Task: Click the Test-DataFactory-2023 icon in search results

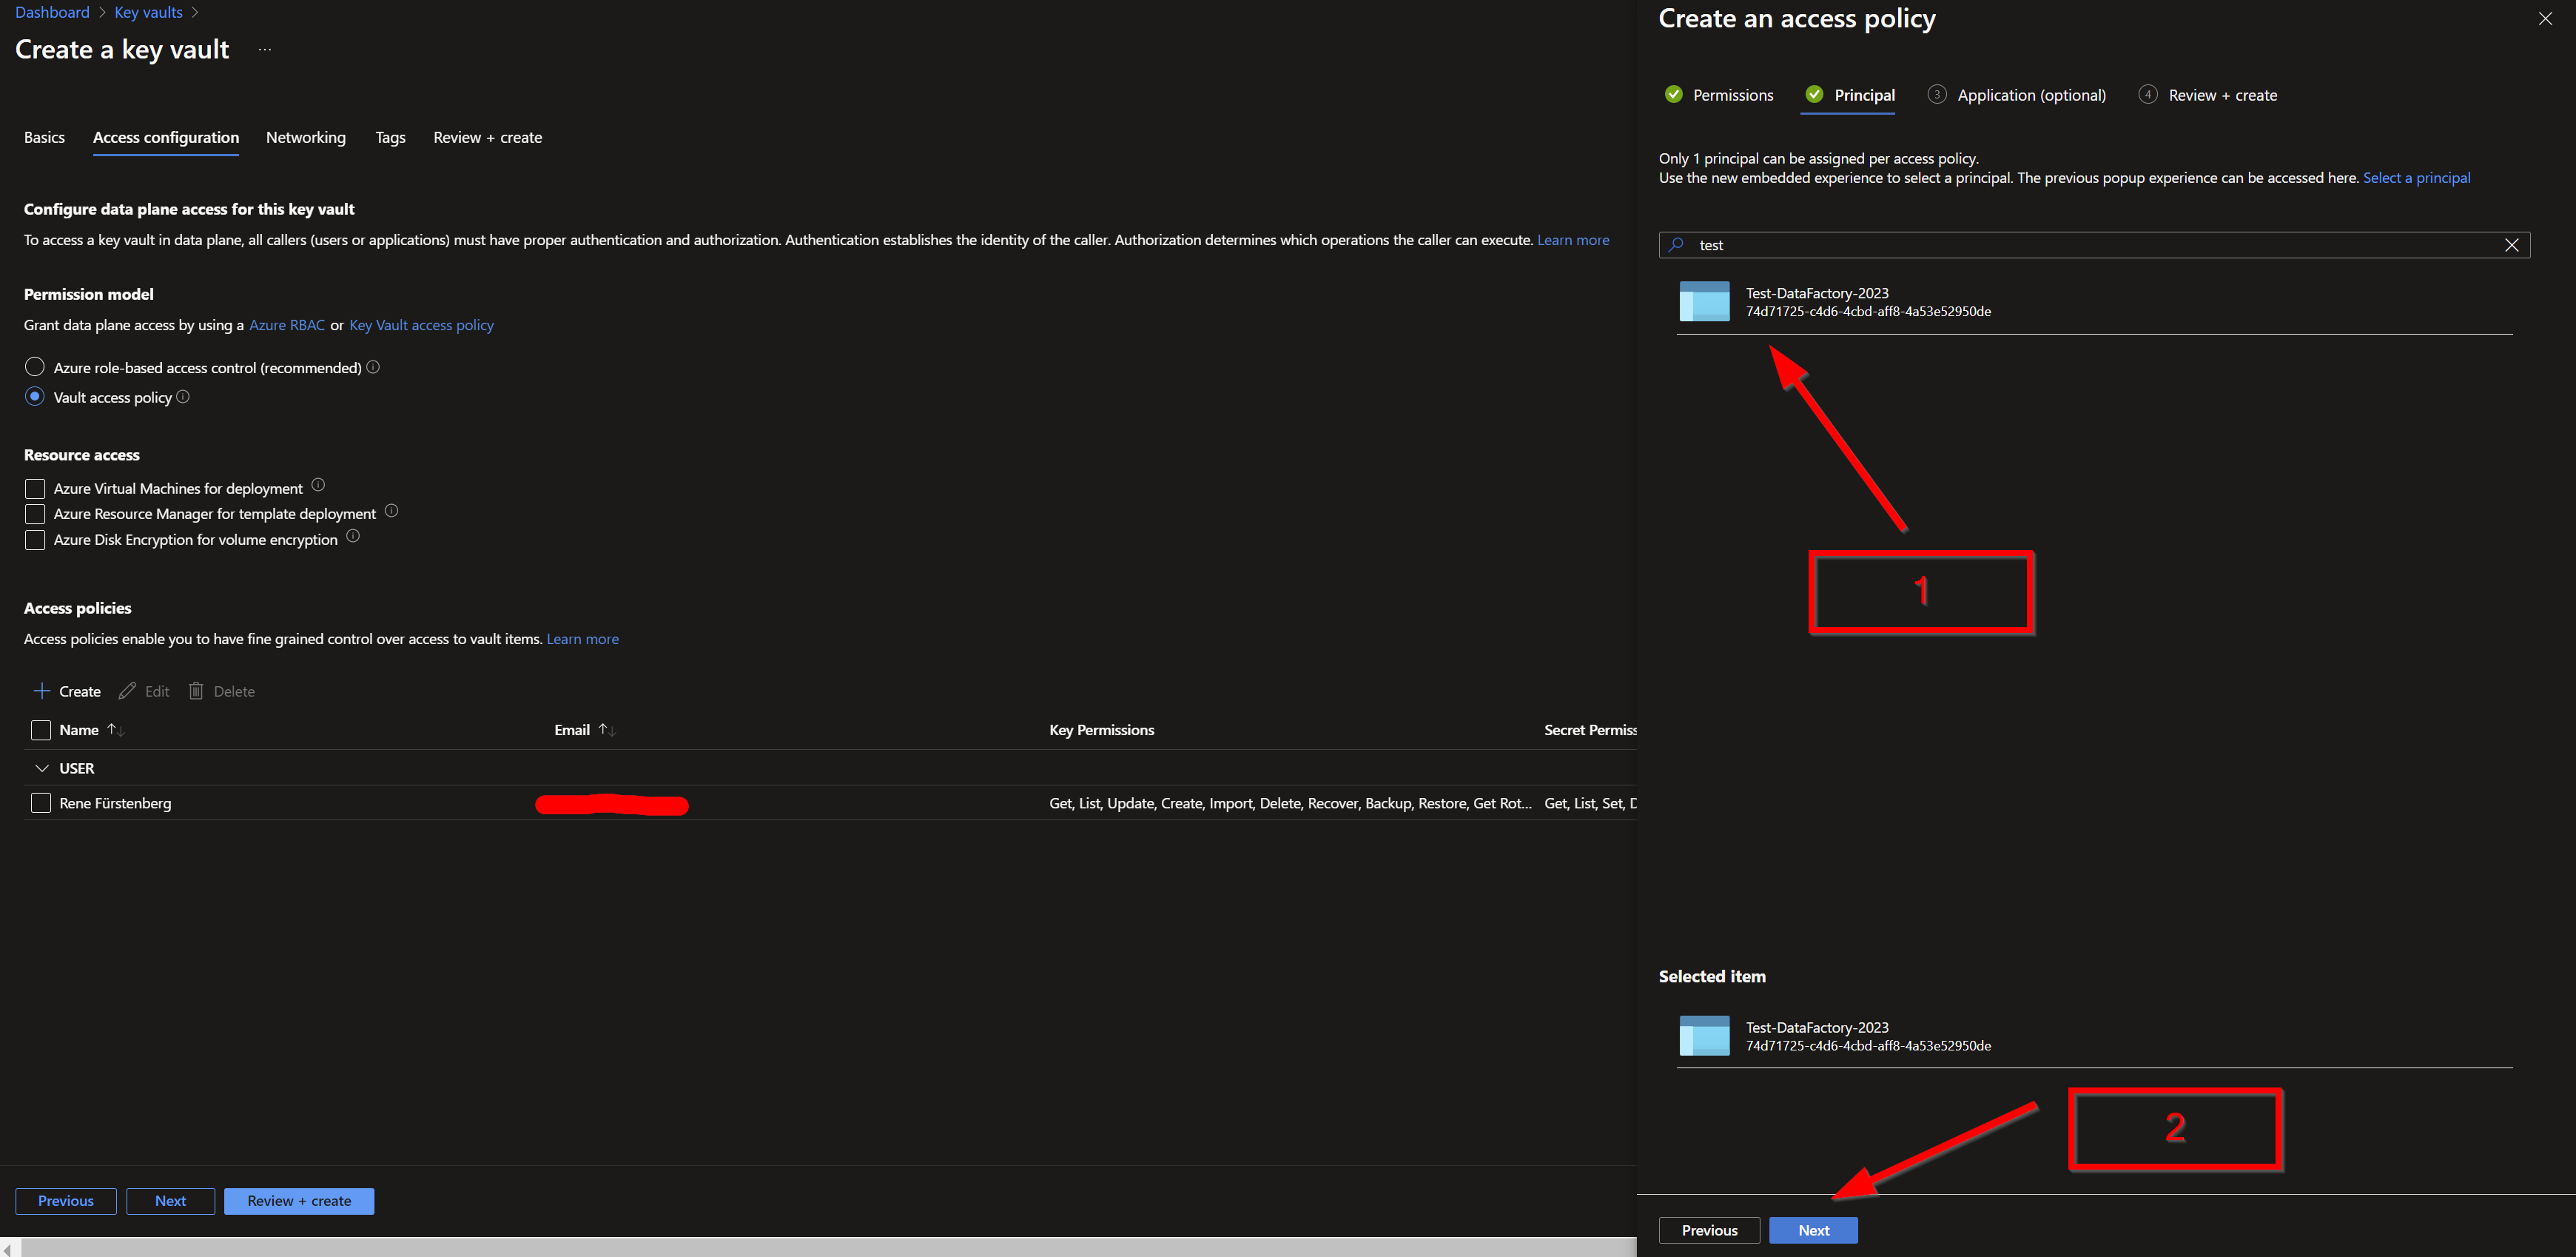Action: pyautogui.click(x=1704, y=301)
